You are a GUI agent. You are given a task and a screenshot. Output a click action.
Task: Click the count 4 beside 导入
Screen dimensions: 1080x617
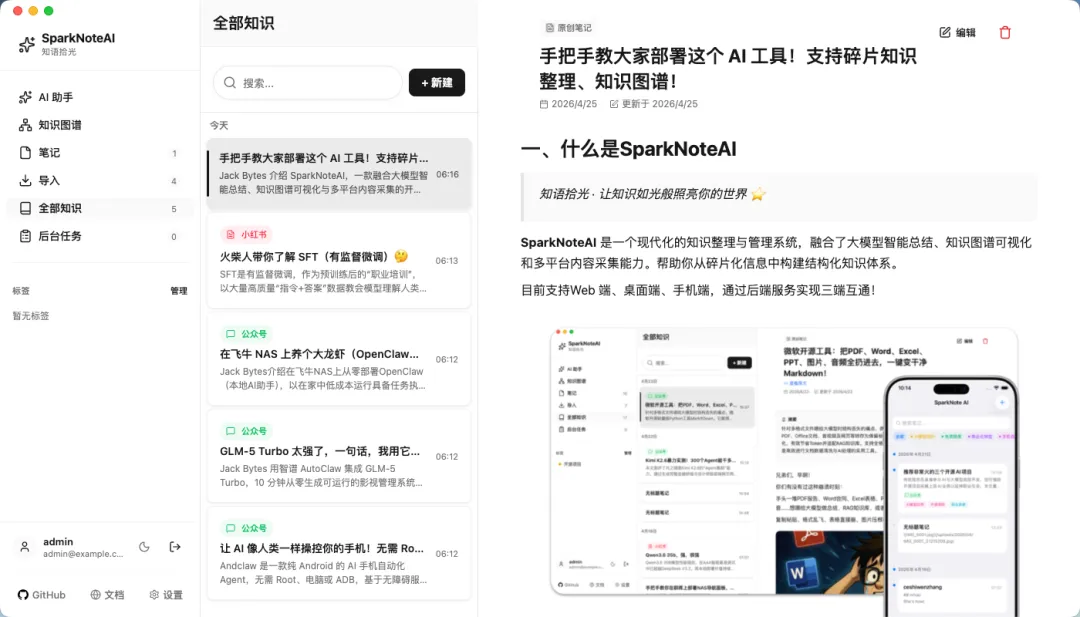point(174,181)
